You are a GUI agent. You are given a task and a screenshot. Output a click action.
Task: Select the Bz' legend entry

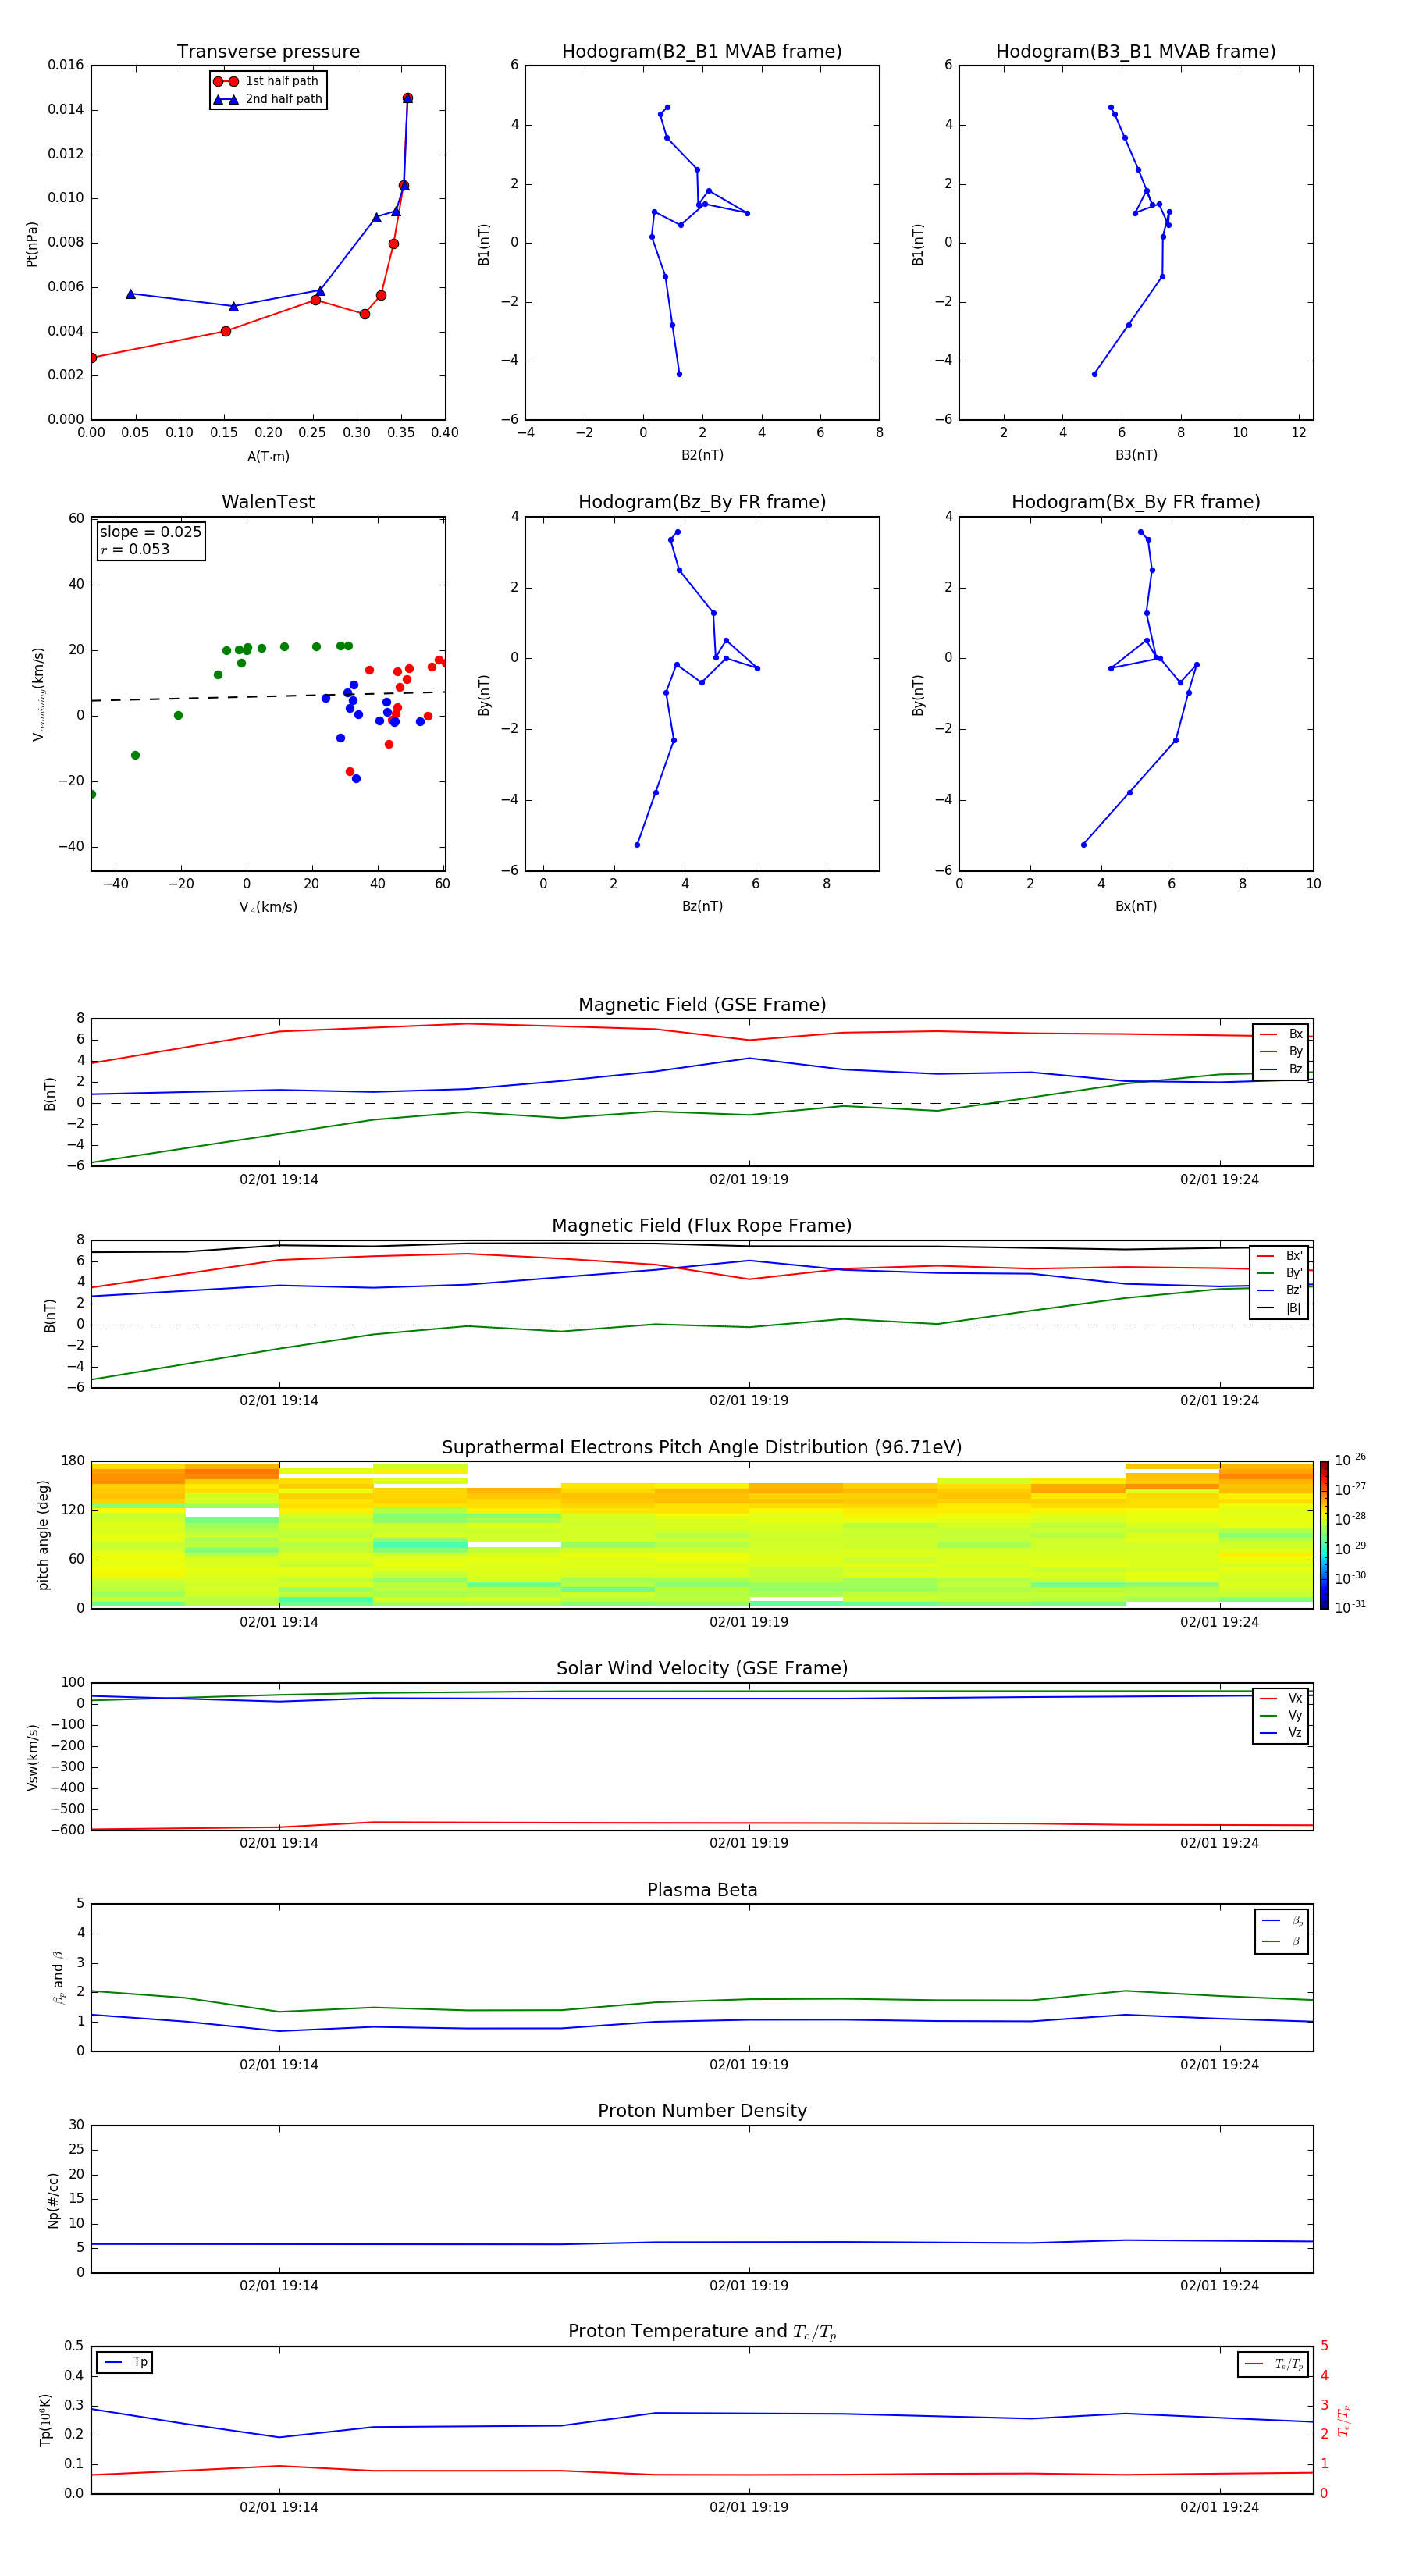1280,1290
